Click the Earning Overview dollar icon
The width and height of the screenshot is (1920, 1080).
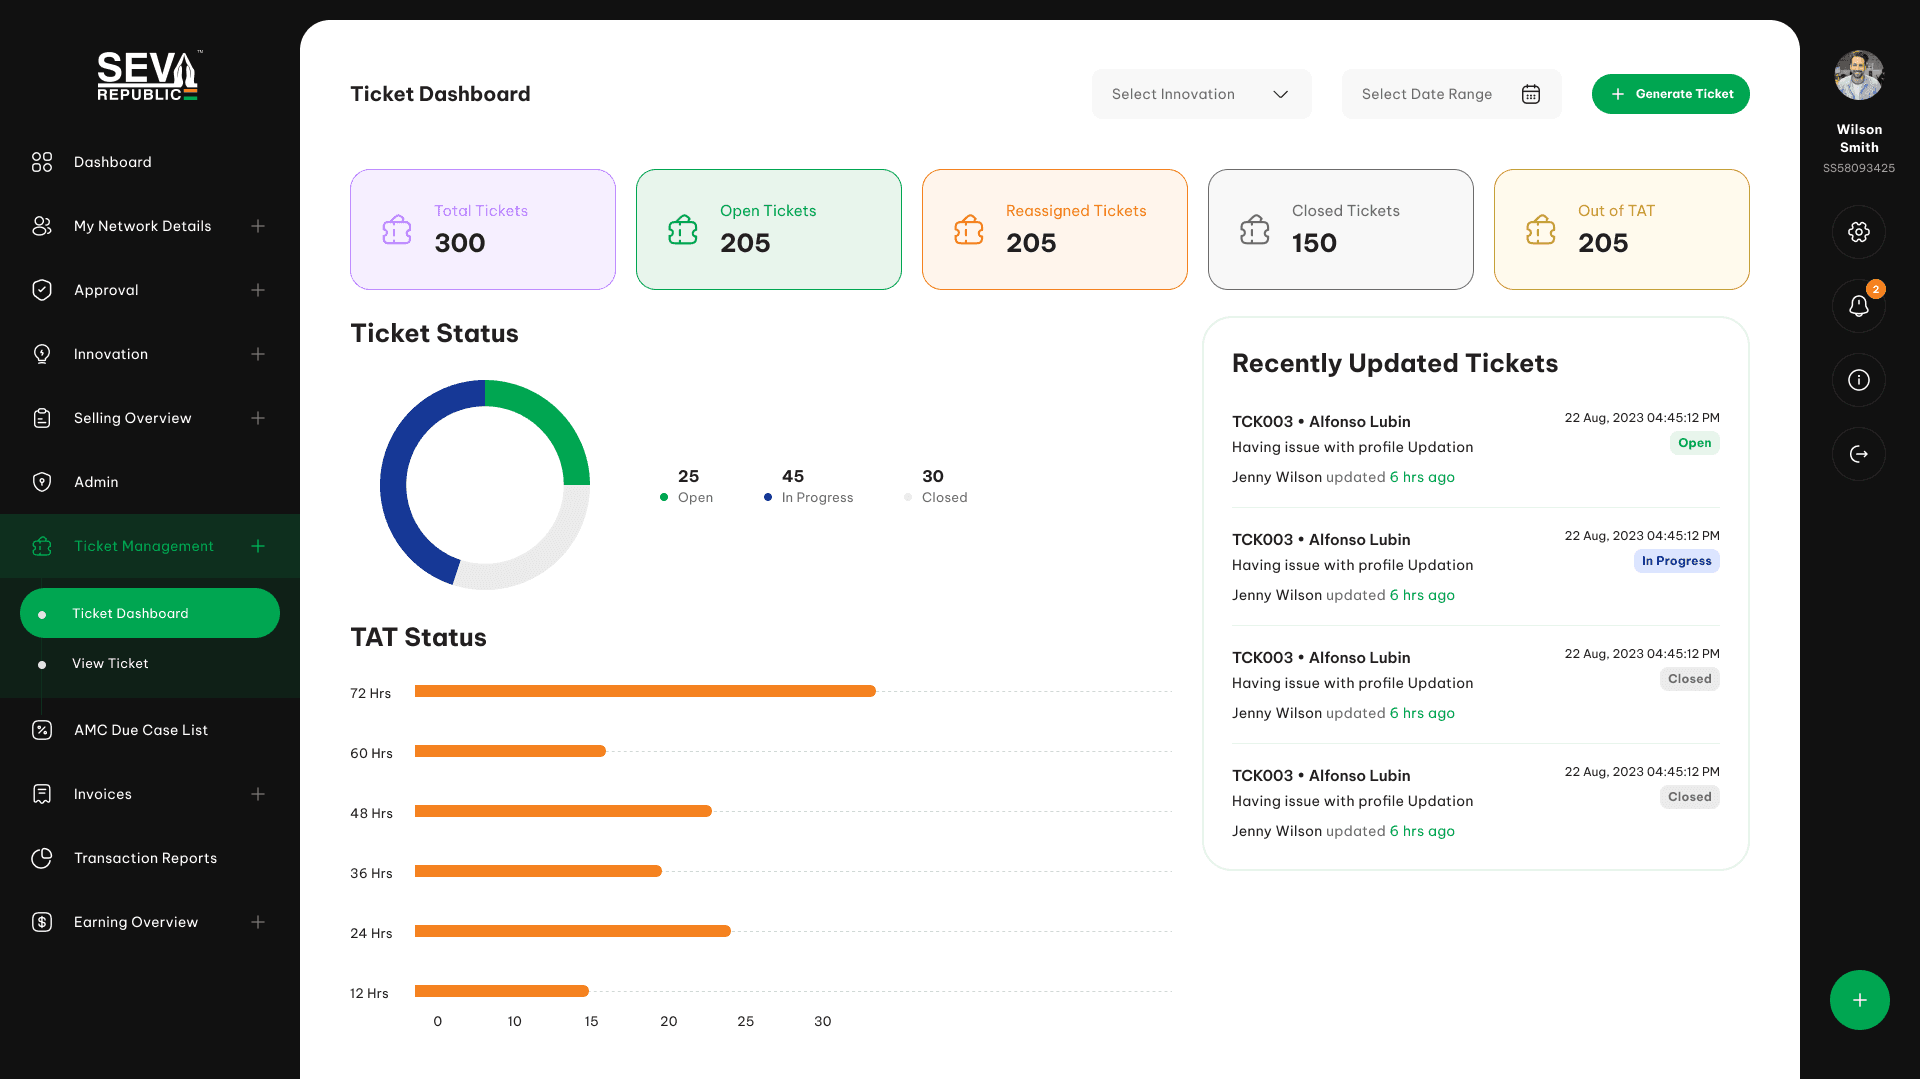pos(42,922)
